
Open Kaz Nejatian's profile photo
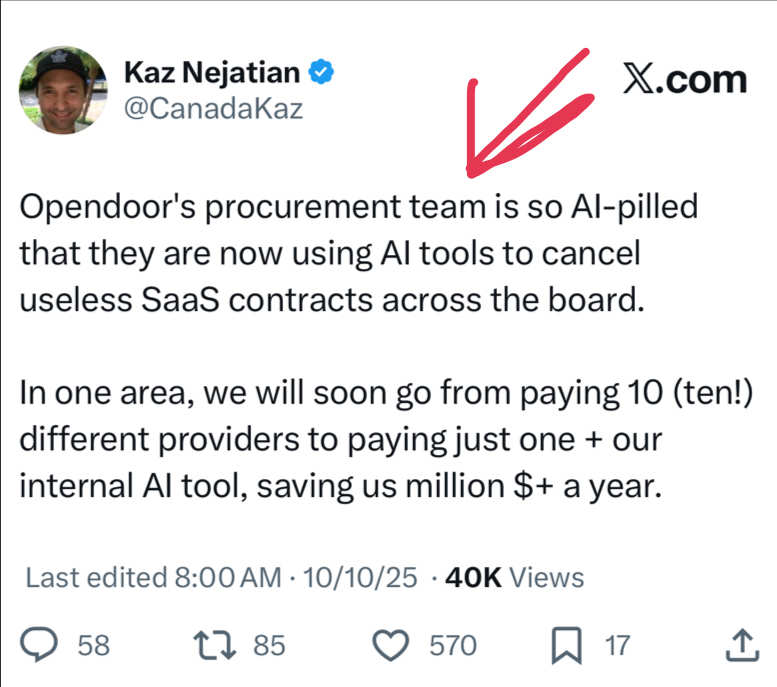[x=62, y=90]
